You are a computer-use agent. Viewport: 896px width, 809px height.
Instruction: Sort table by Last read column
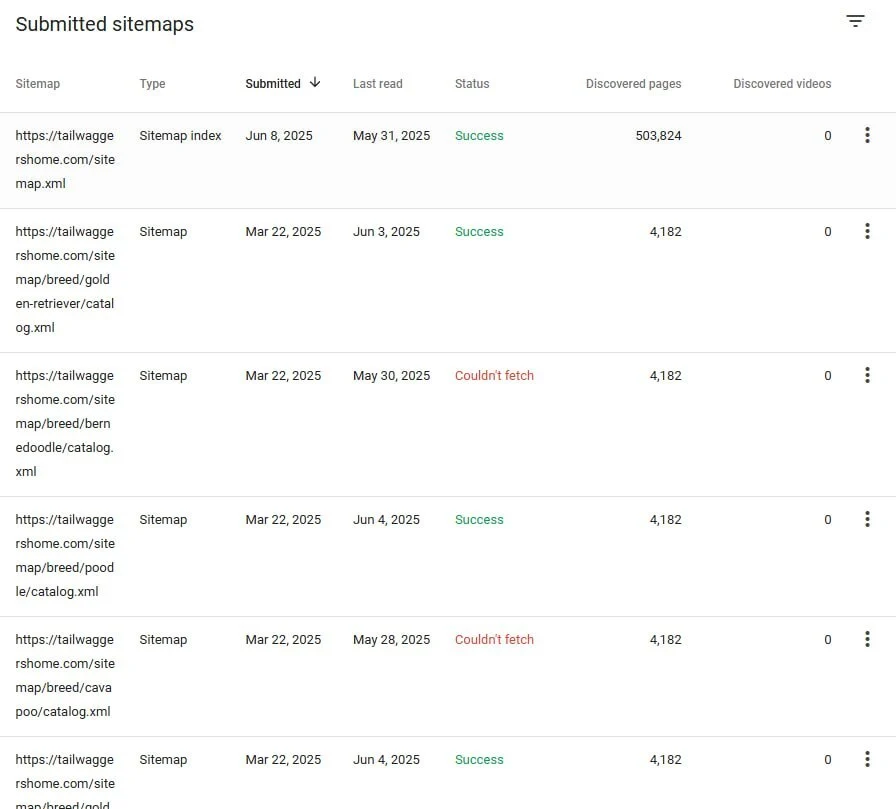point(377,84)
